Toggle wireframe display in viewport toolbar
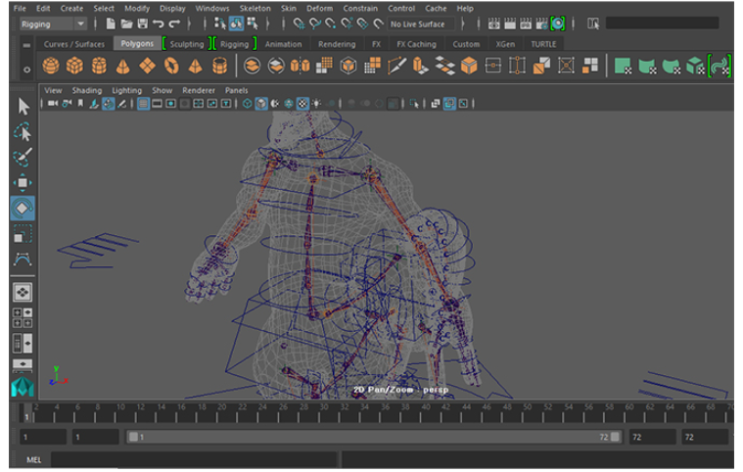This screenshot has width=743, height=472. point(247,103)
